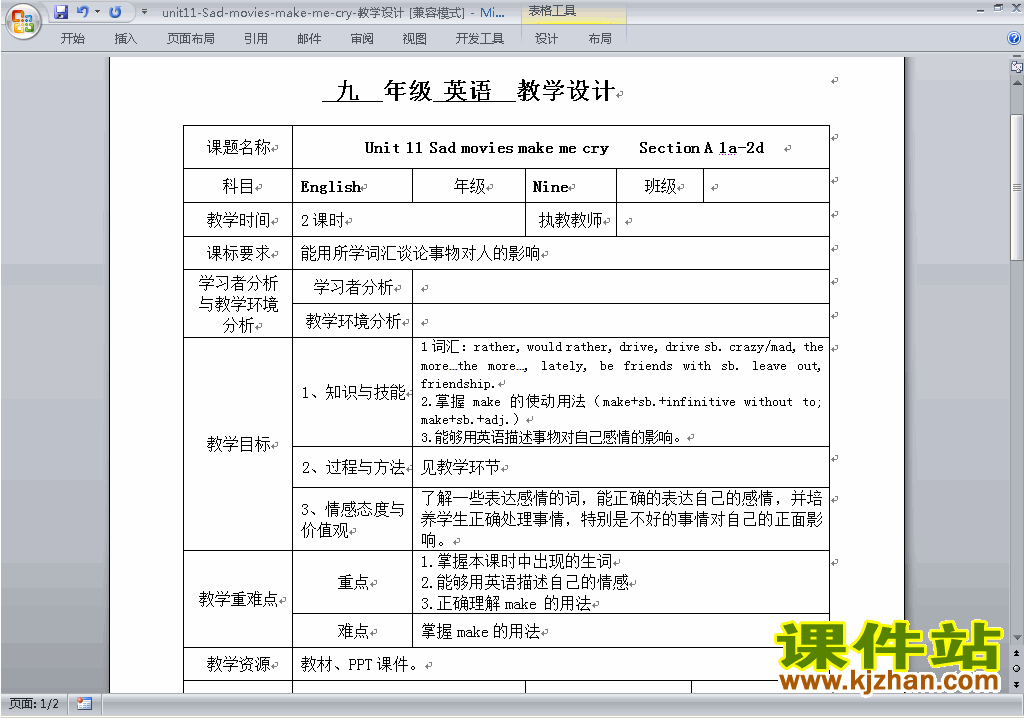The width and height of the screenshot is (1024, 718).
Task: Click the 重点 label cell
Action: 353,582
